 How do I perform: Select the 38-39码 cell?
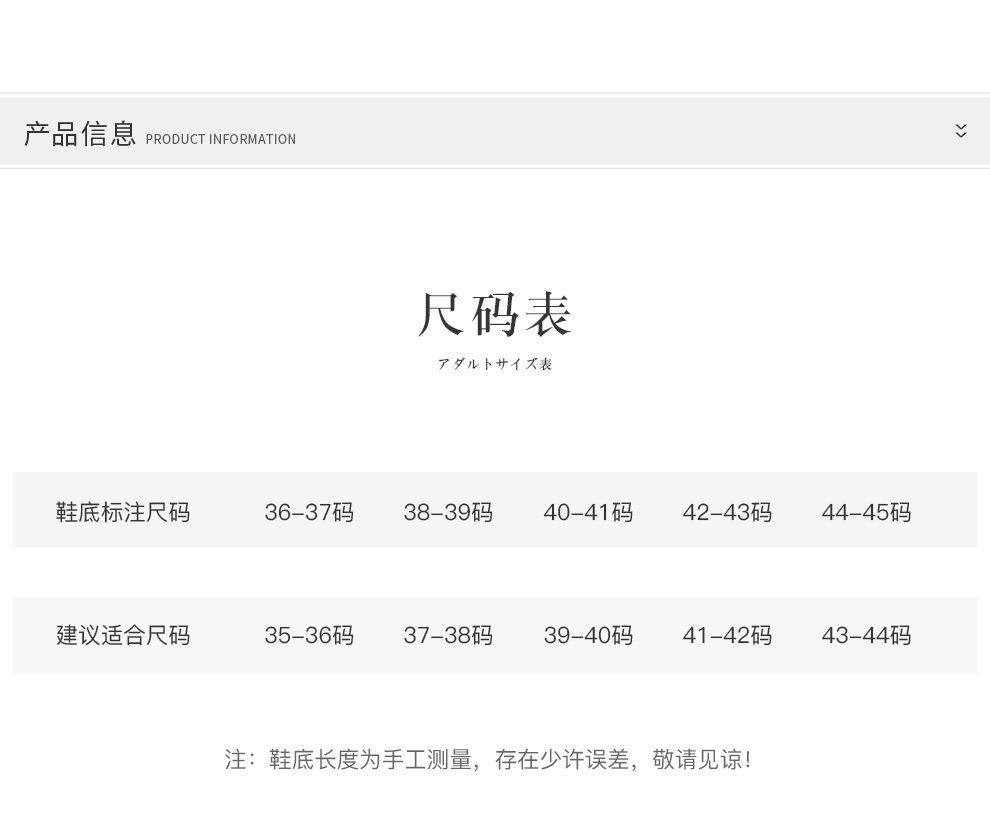point(448,512)
